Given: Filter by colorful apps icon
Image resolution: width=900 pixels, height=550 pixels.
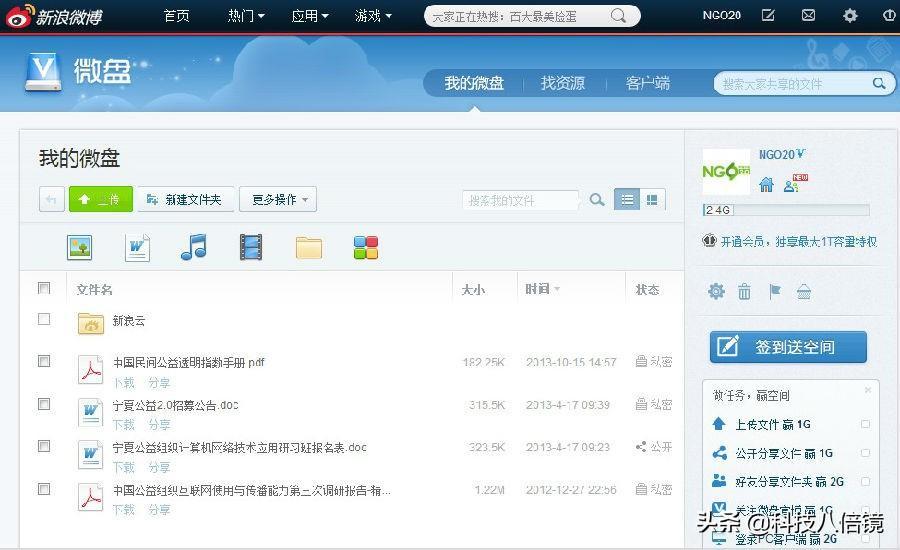Looking at the screenshot, I should click(x=366, y=247).
